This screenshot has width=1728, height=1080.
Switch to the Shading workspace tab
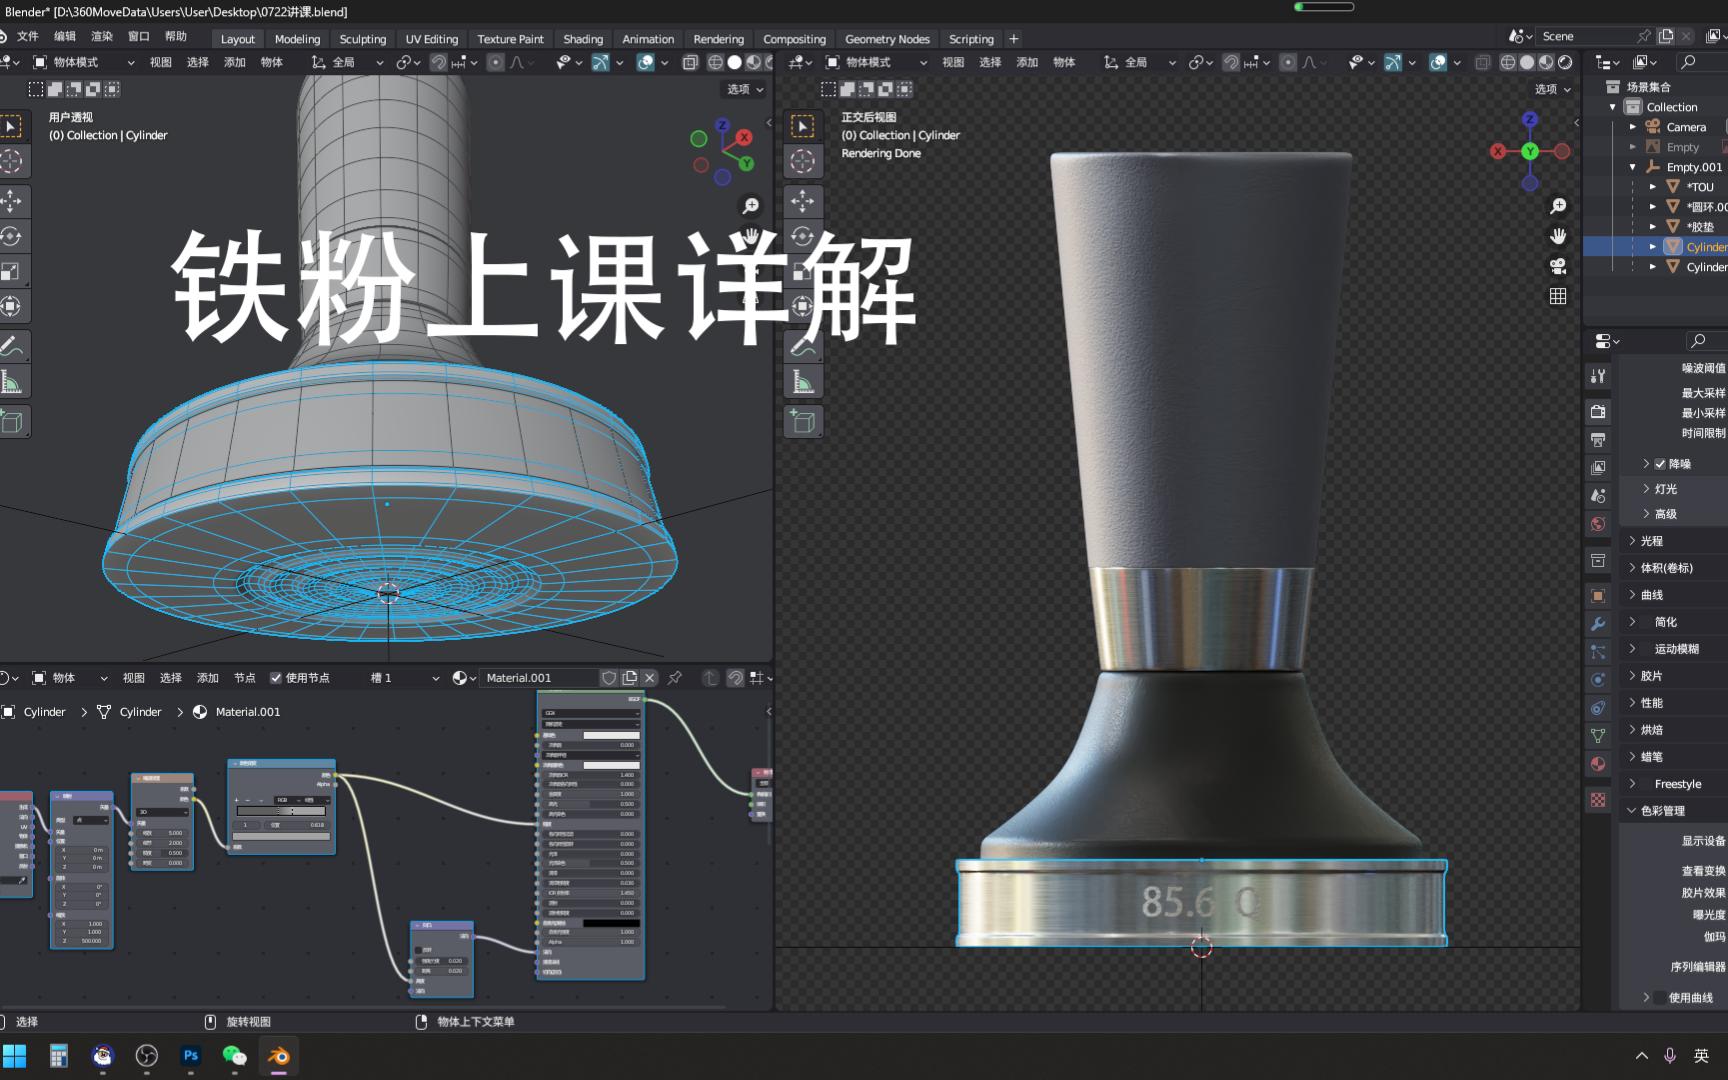tap(583, 39)
